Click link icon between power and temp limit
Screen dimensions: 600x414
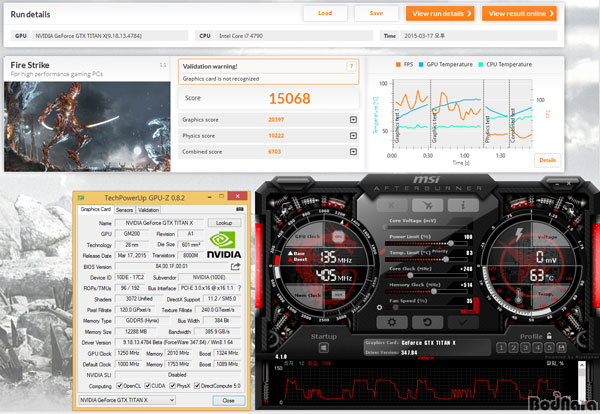click(382, 251)
